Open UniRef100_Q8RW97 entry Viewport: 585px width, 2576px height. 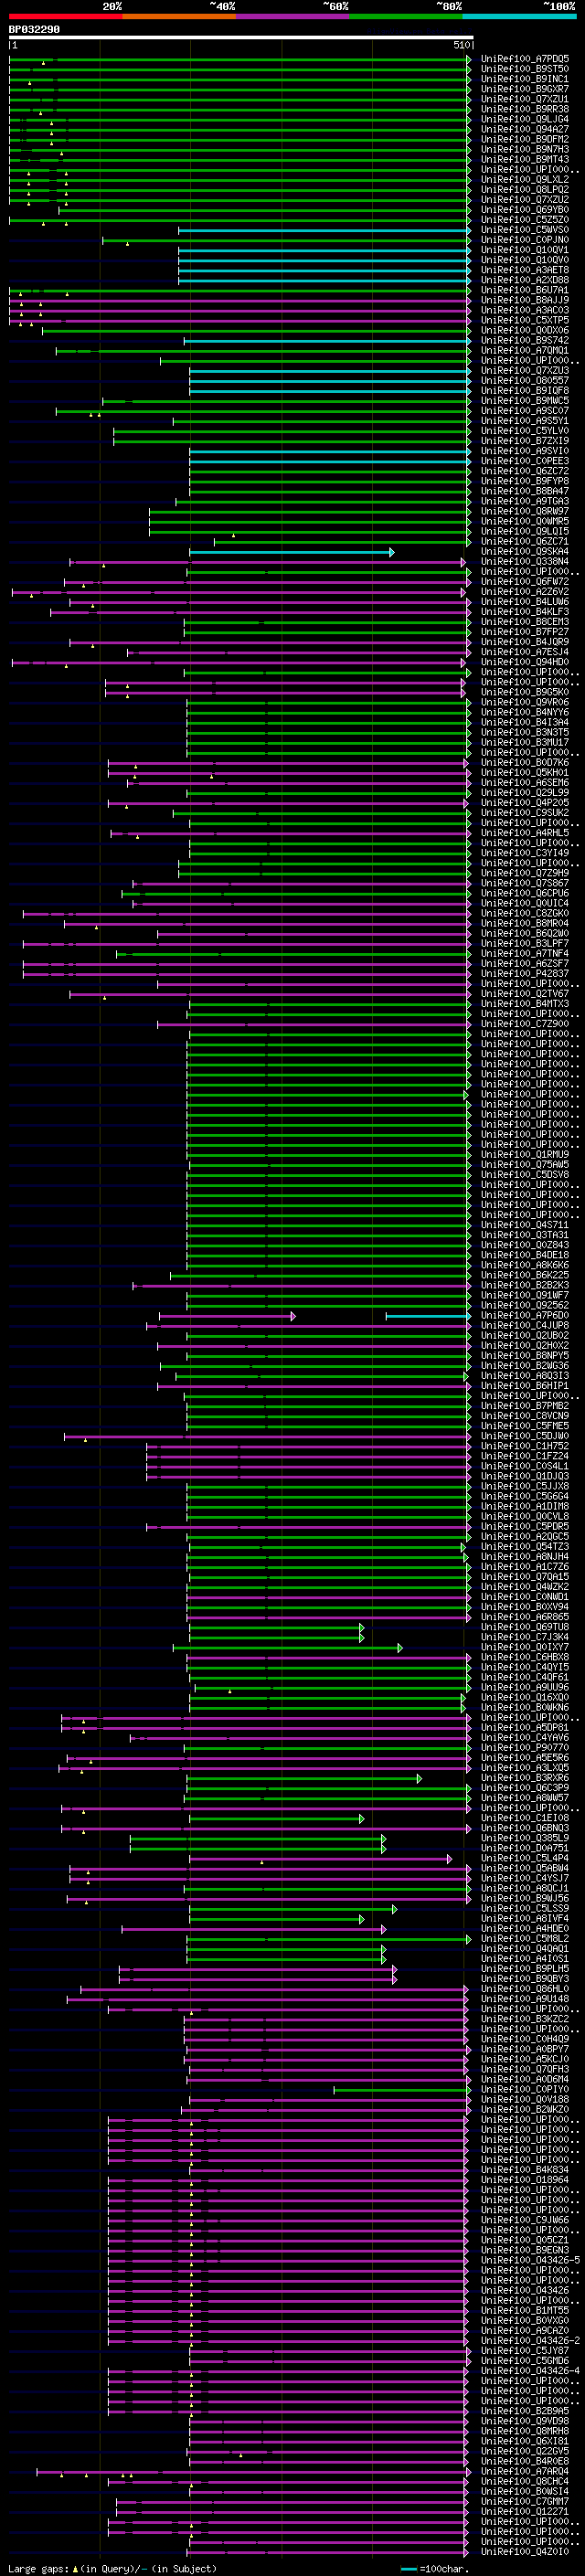click(x=525, y=511)
